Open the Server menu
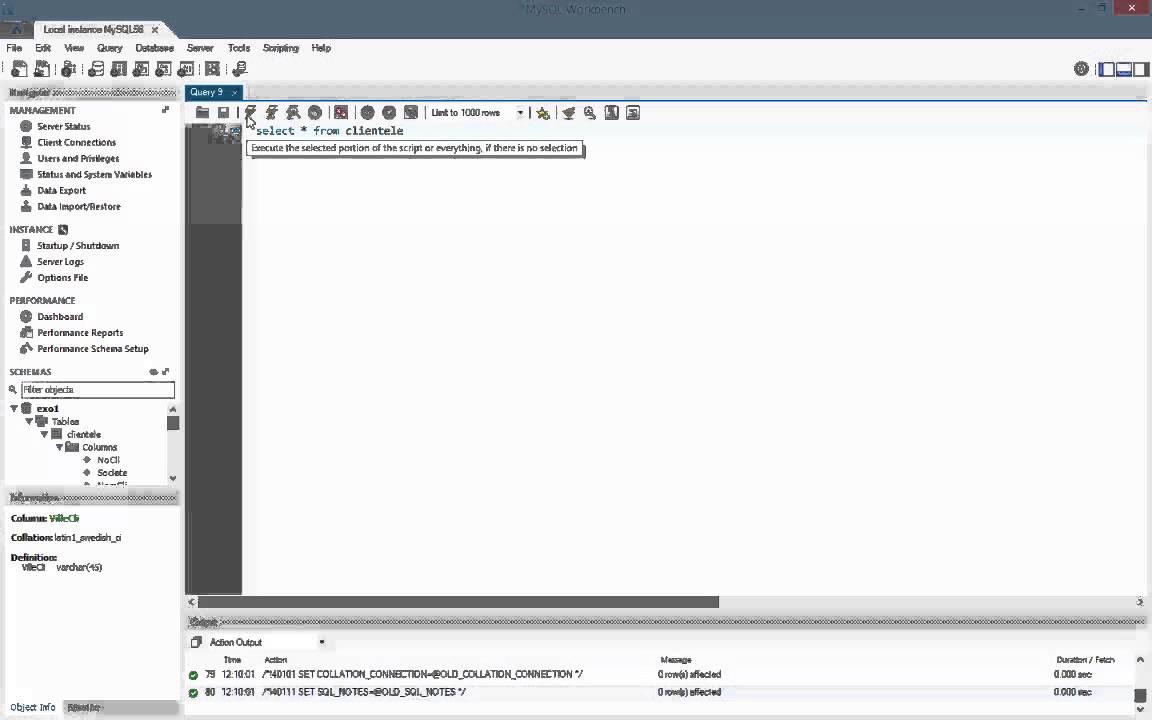The height and width of the screenshot is (720, 1152). (200, 48)
